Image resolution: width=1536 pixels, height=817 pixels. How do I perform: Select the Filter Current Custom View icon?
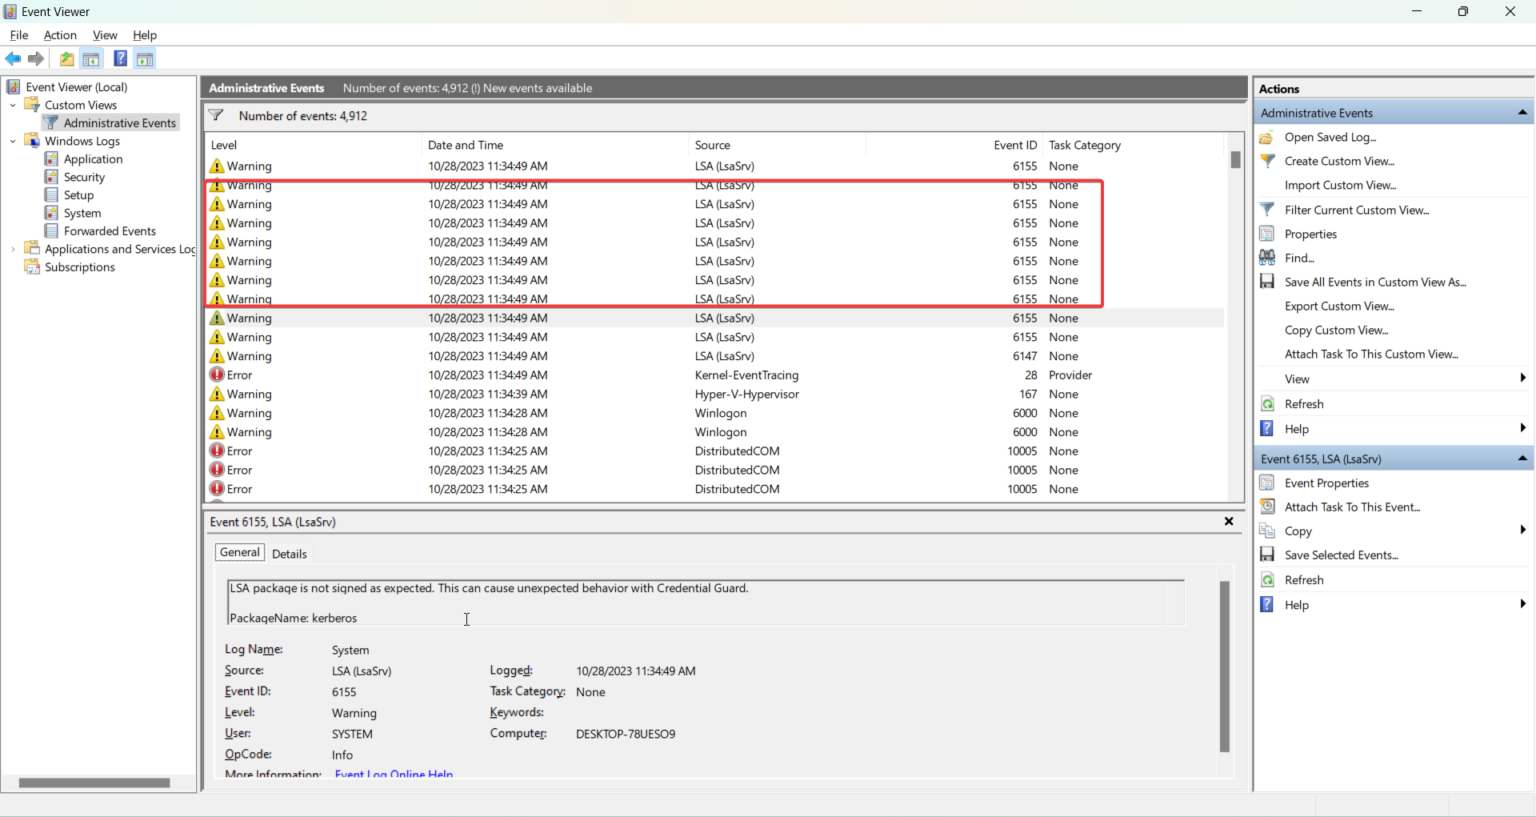click(1266, 210)
